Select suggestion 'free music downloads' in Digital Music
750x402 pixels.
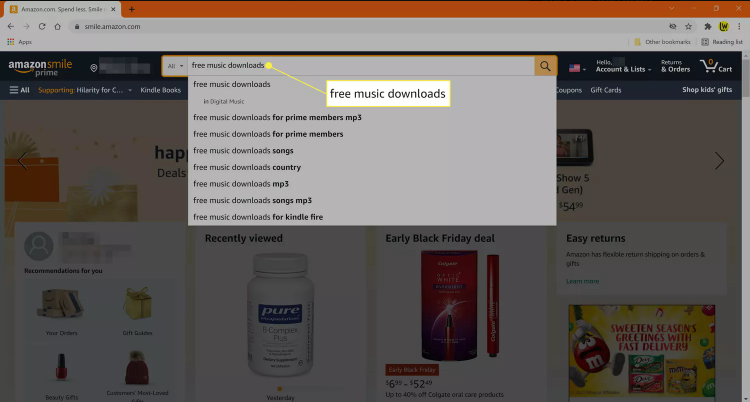pos(223,101)
